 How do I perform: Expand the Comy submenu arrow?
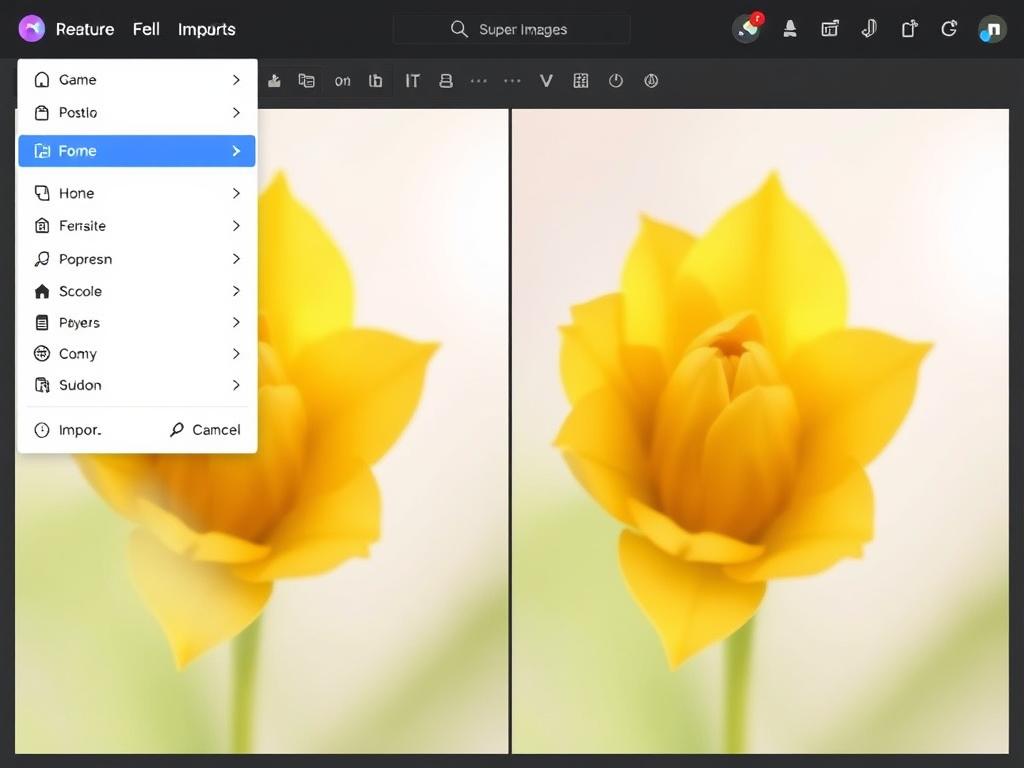236,353
